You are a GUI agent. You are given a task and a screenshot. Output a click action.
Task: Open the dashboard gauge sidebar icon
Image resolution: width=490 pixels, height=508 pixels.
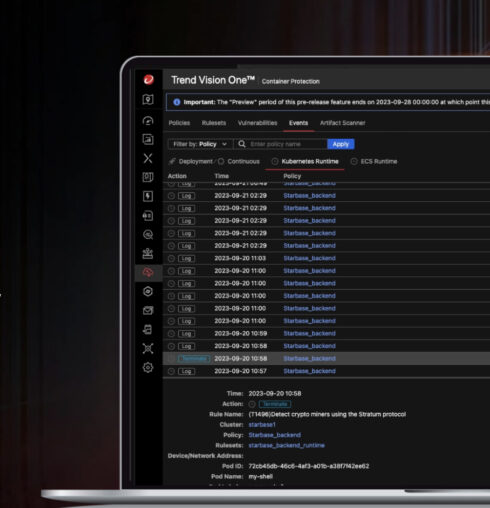148,121
